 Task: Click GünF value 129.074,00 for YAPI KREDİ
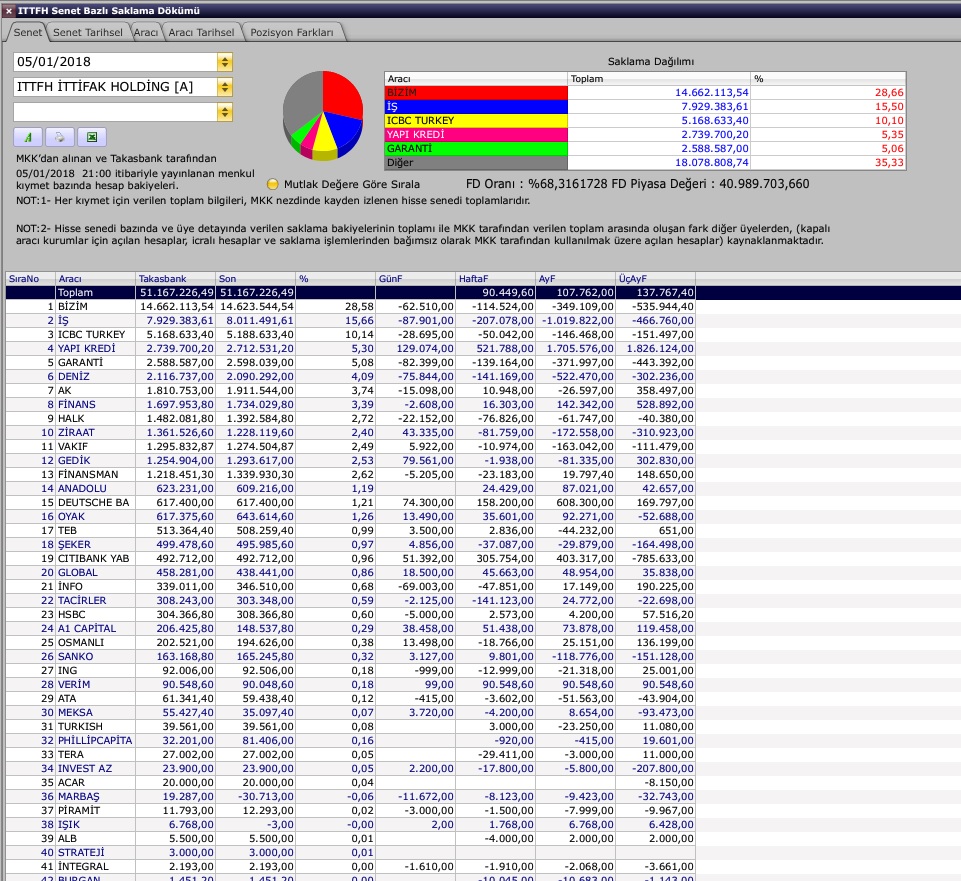point(428,349)
